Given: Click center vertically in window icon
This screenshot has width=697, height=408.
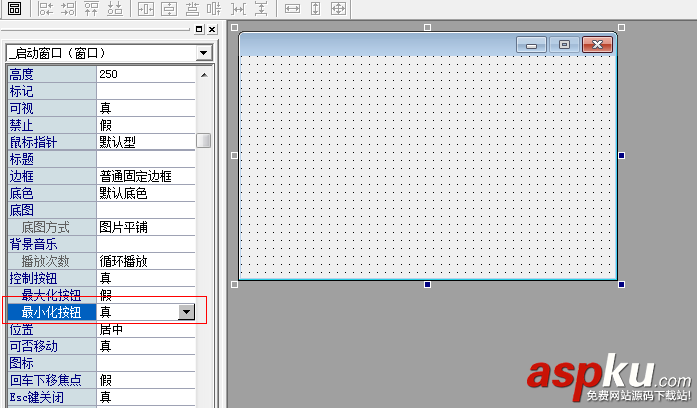Looking at the screenshot, I should [169, 8].
